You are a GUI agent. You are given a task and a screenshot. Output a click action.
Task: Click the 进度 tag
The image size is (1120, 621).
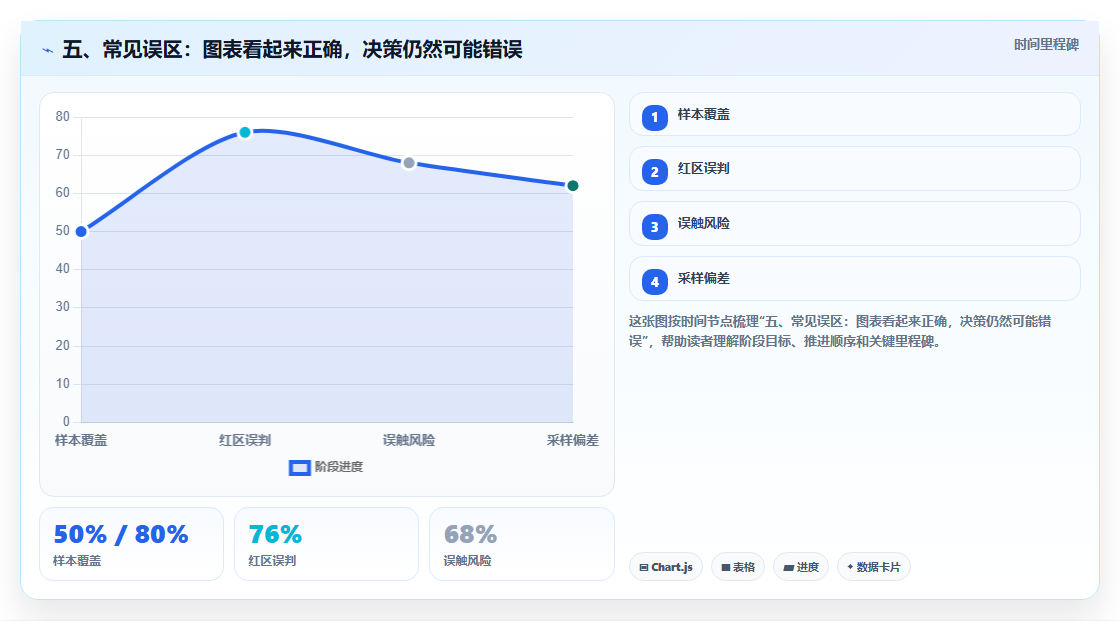pyautogui.click(x=801, y=567)
